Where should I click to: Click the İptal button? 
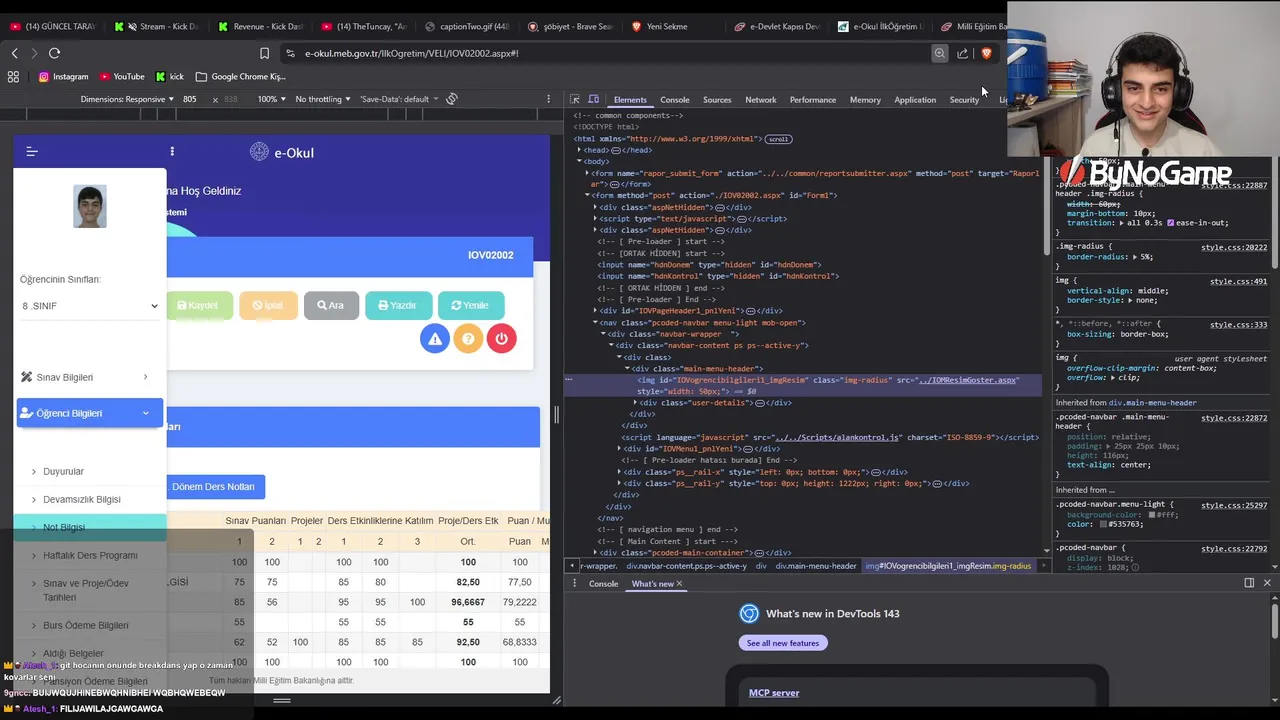tap(268, 305)
